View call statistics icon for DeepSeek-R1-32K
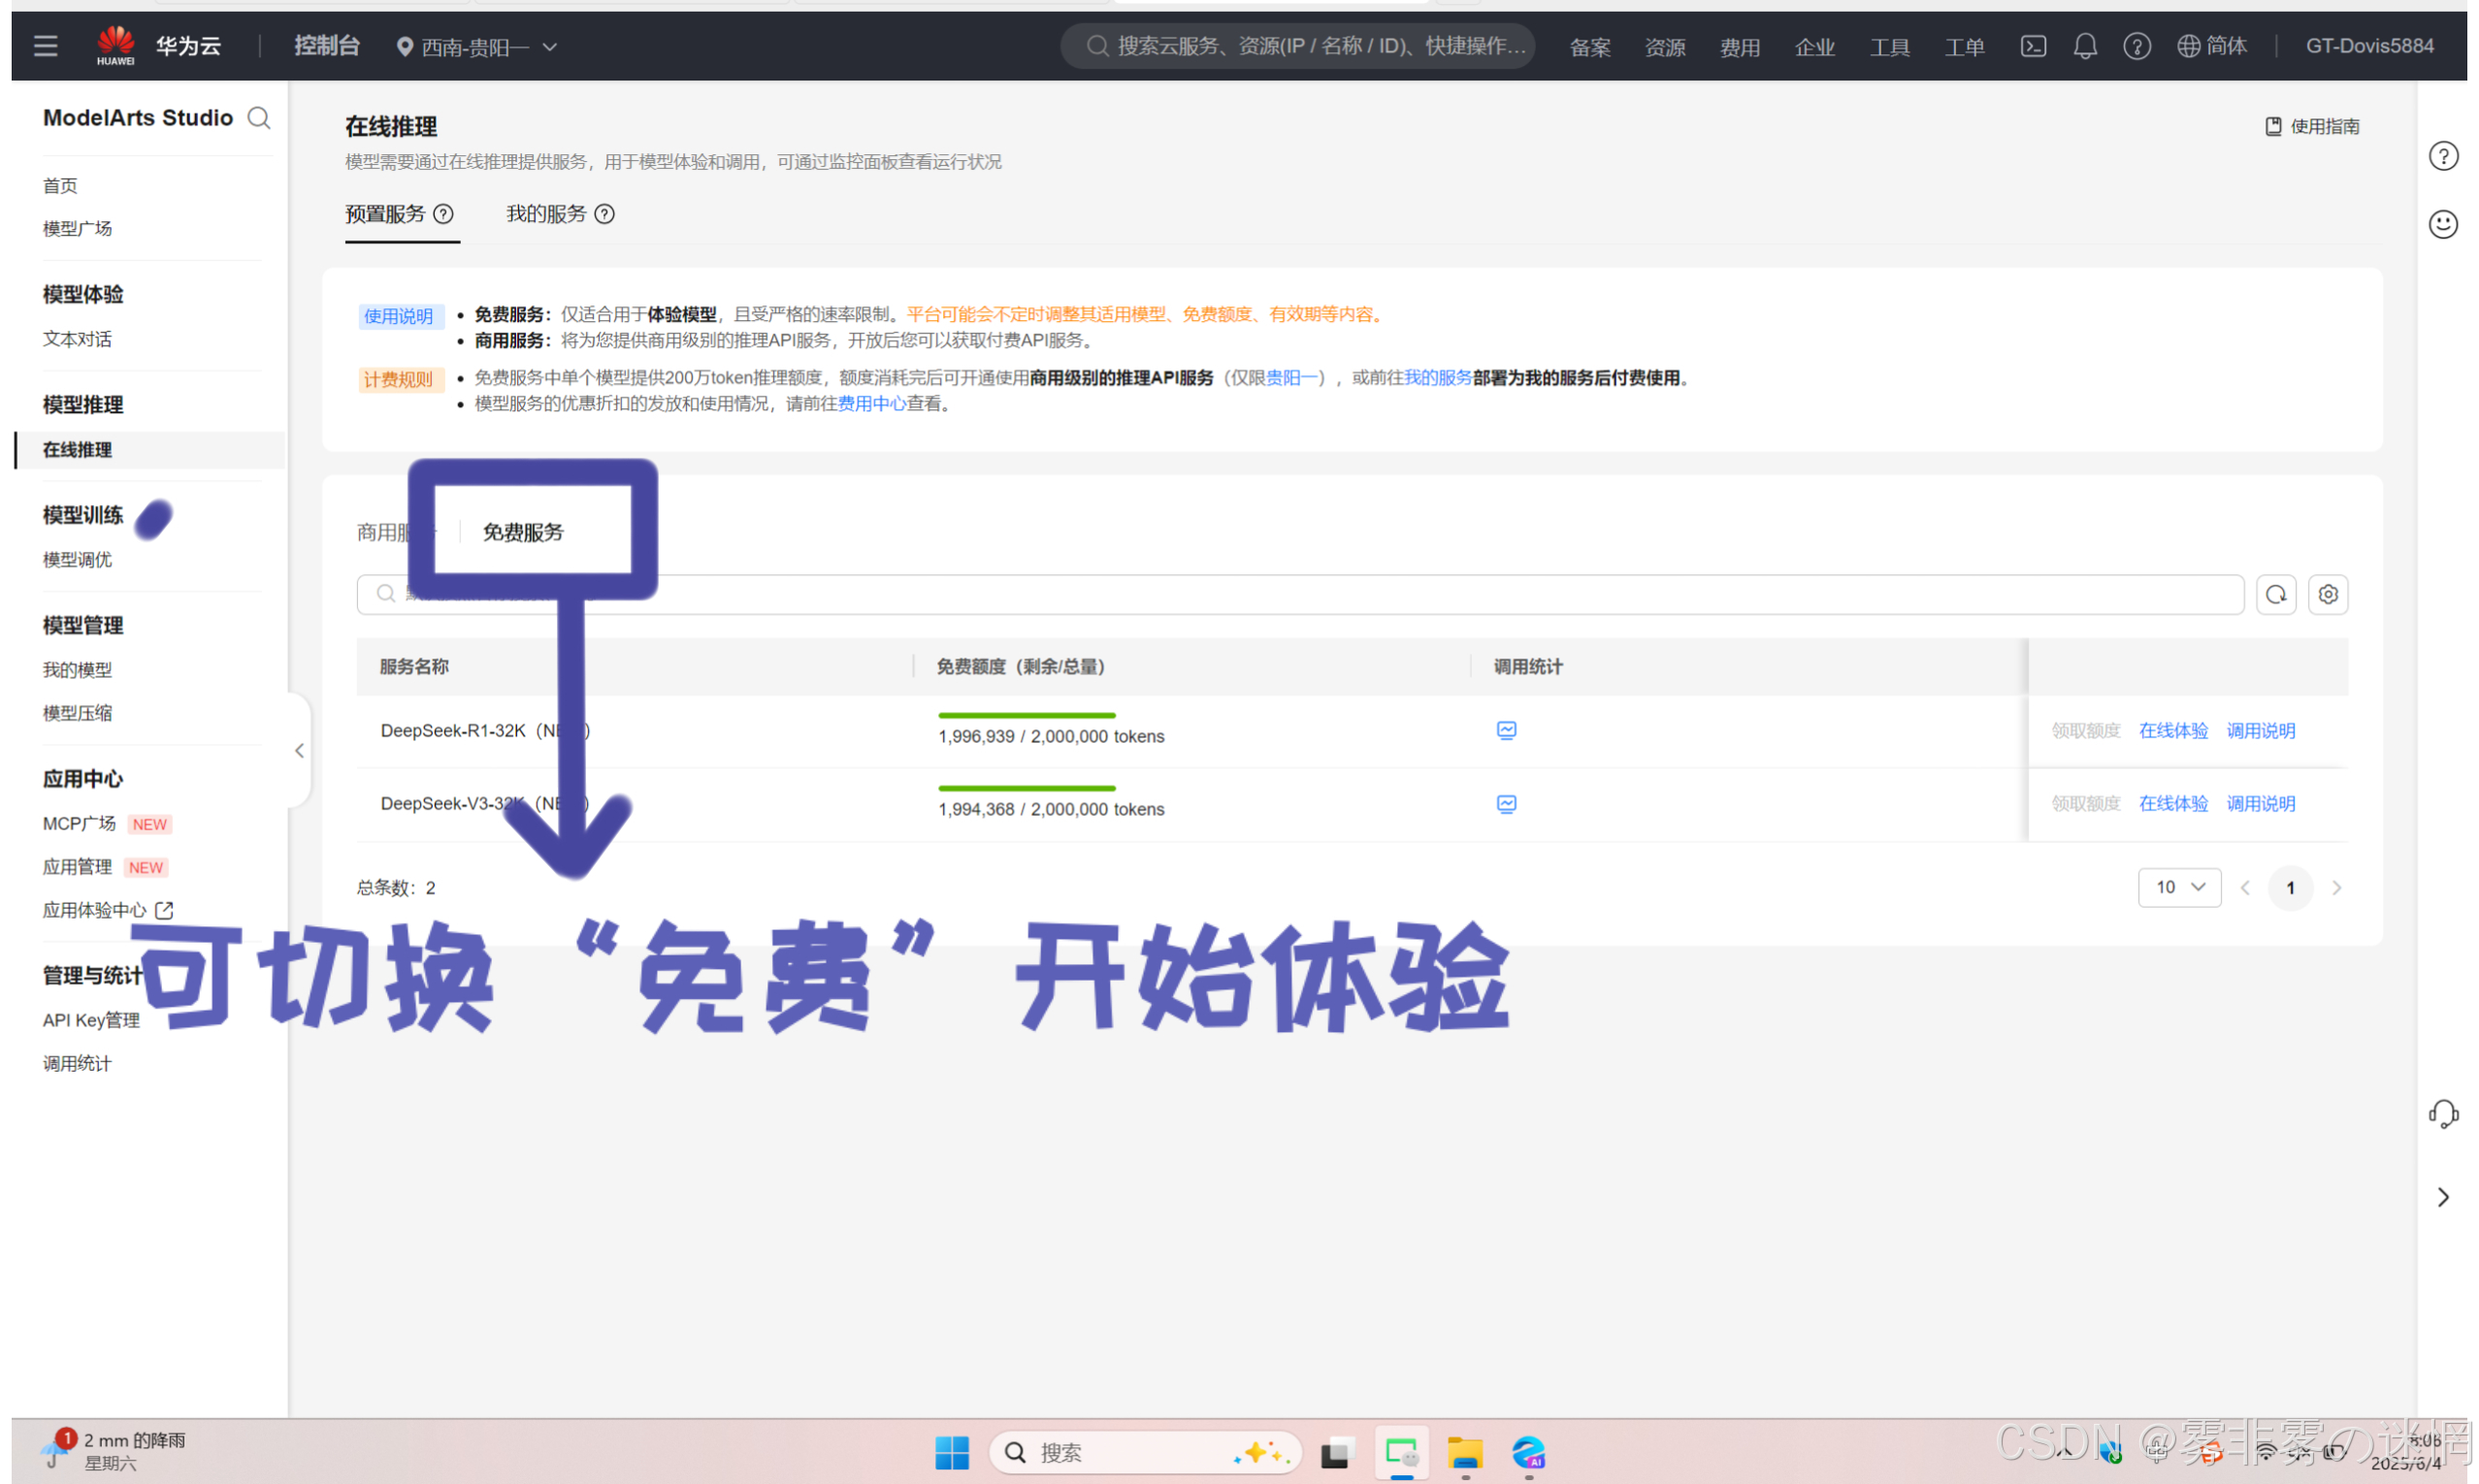 pos(1506,730)
